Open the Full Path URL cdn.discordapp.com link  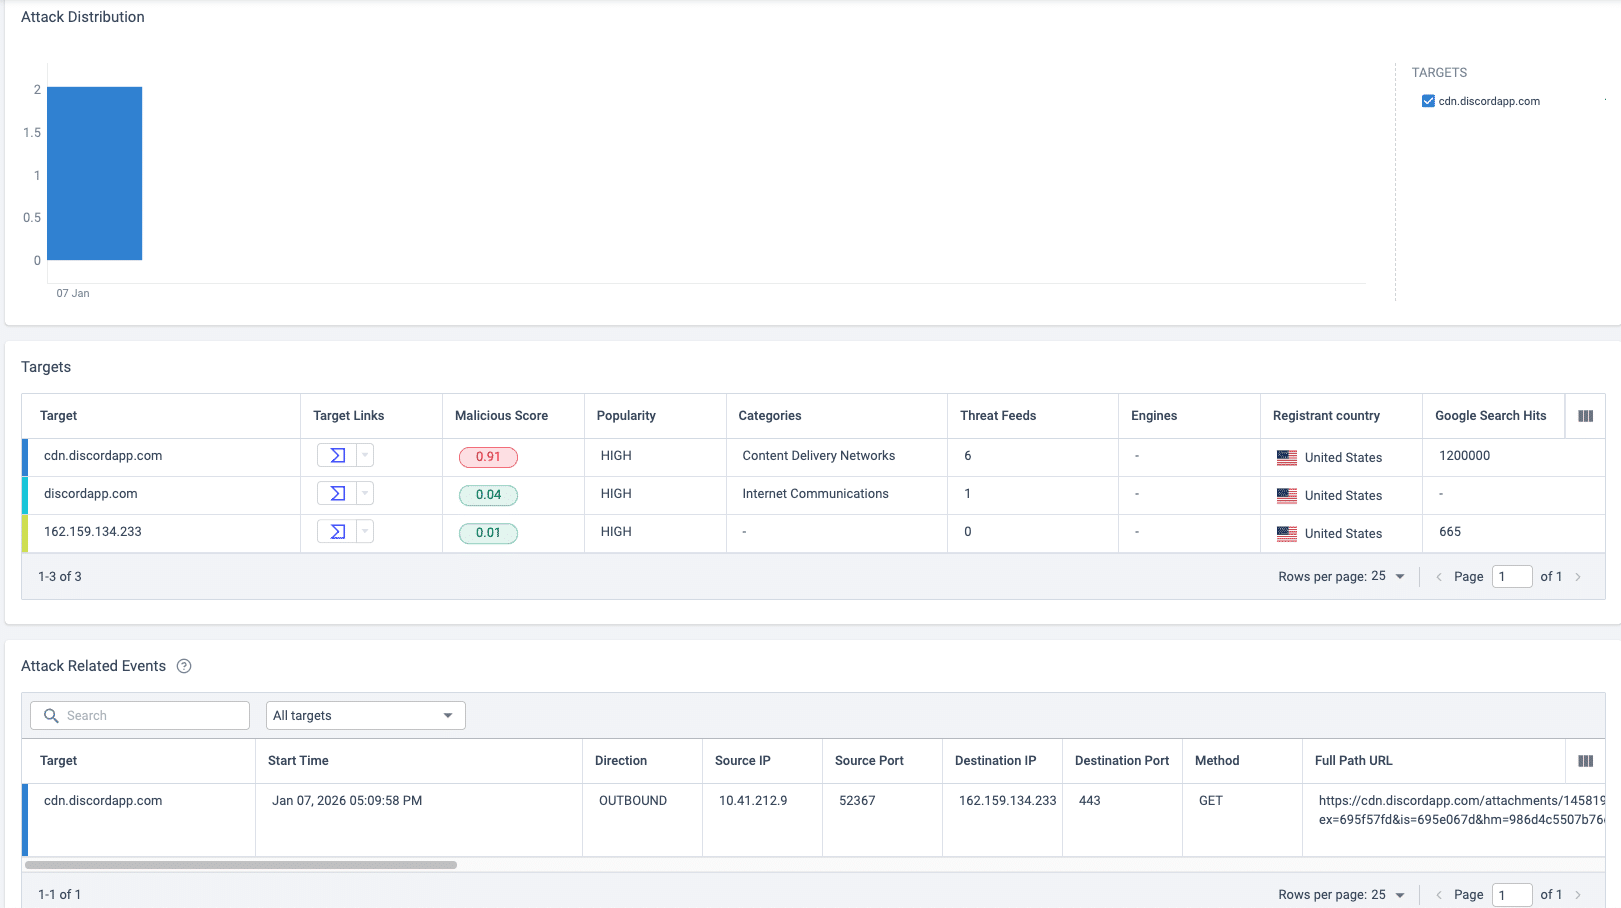(x=1460, y=801)
